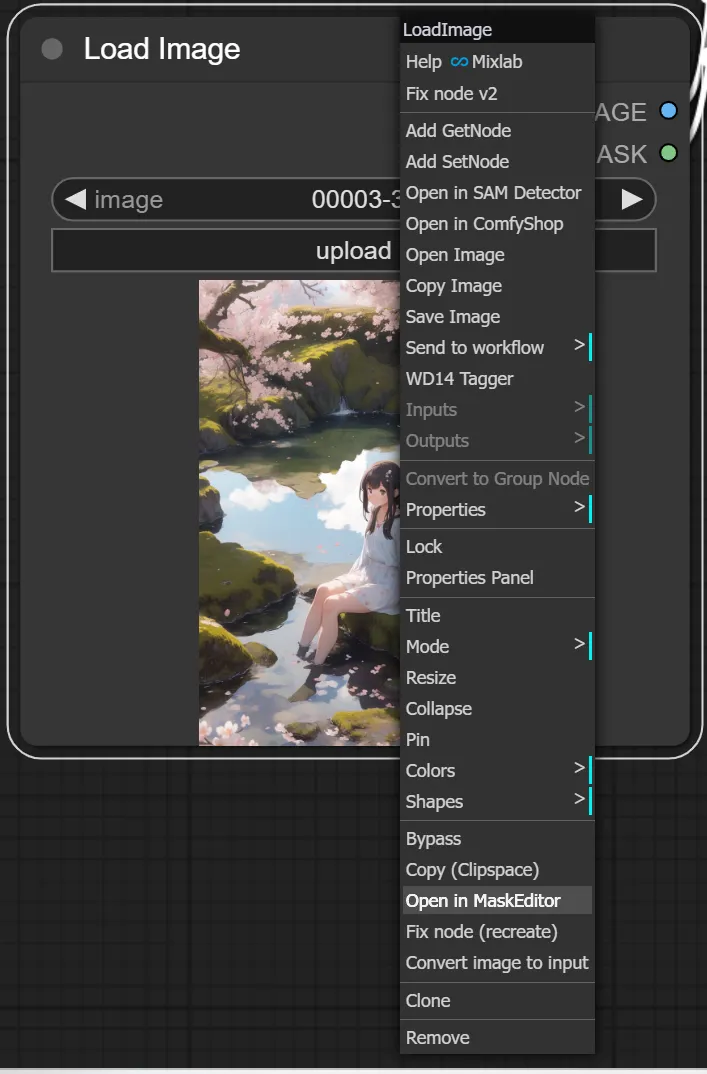Select Open Image entry

[x=497, y=255]
